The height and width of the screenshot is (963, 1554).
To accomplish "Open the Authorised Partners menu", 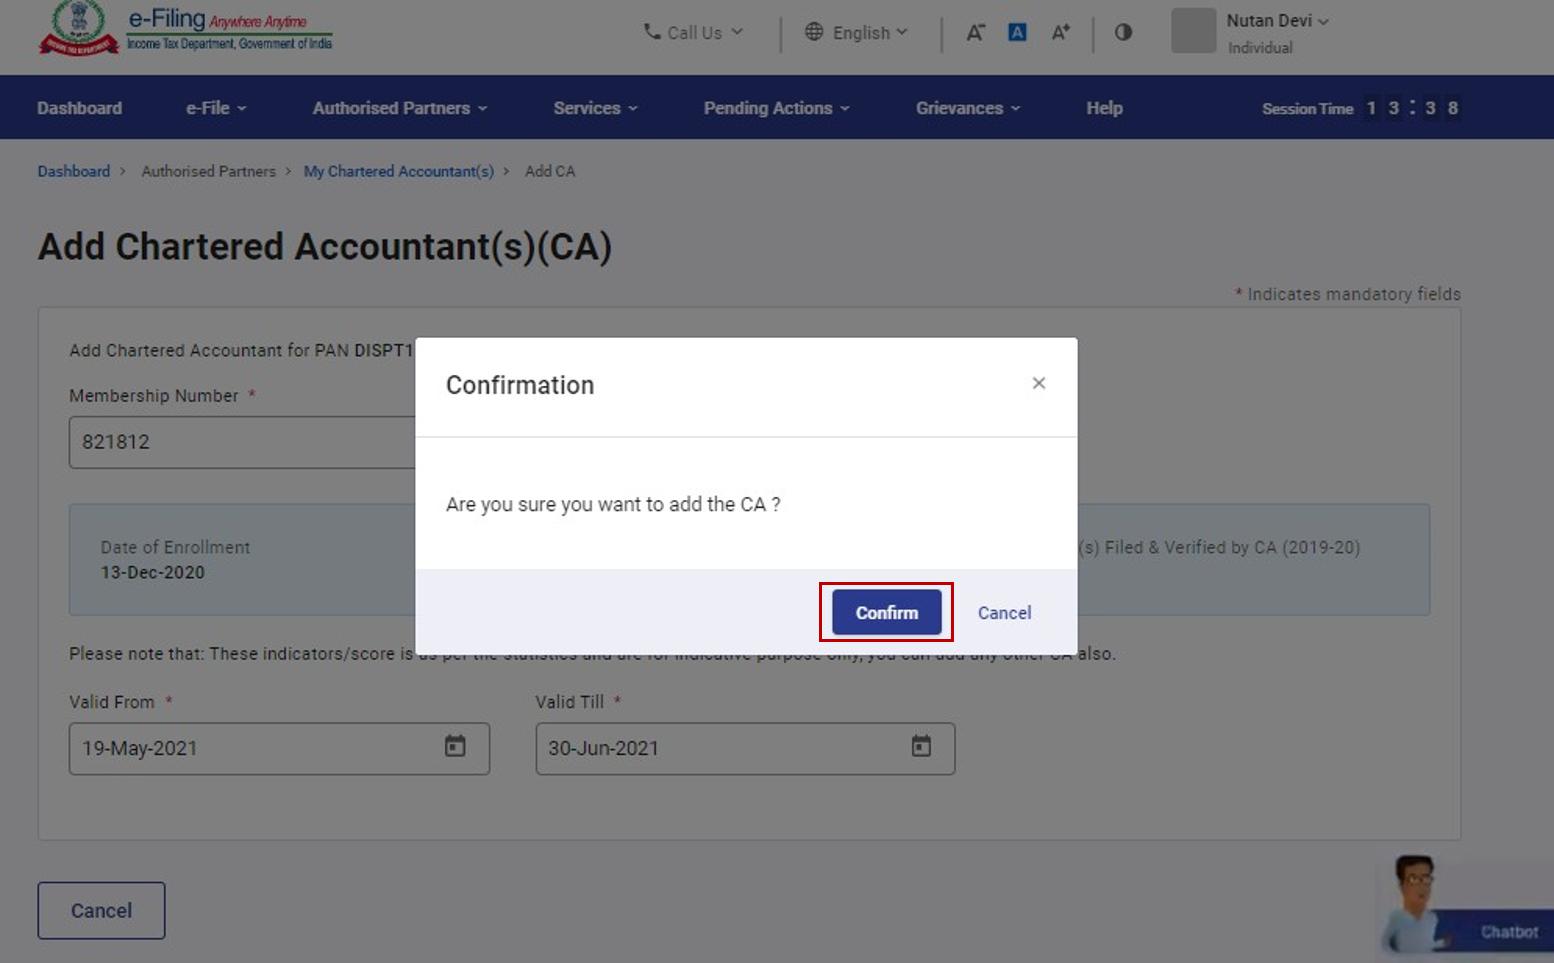I will click(x=399, y=108).
